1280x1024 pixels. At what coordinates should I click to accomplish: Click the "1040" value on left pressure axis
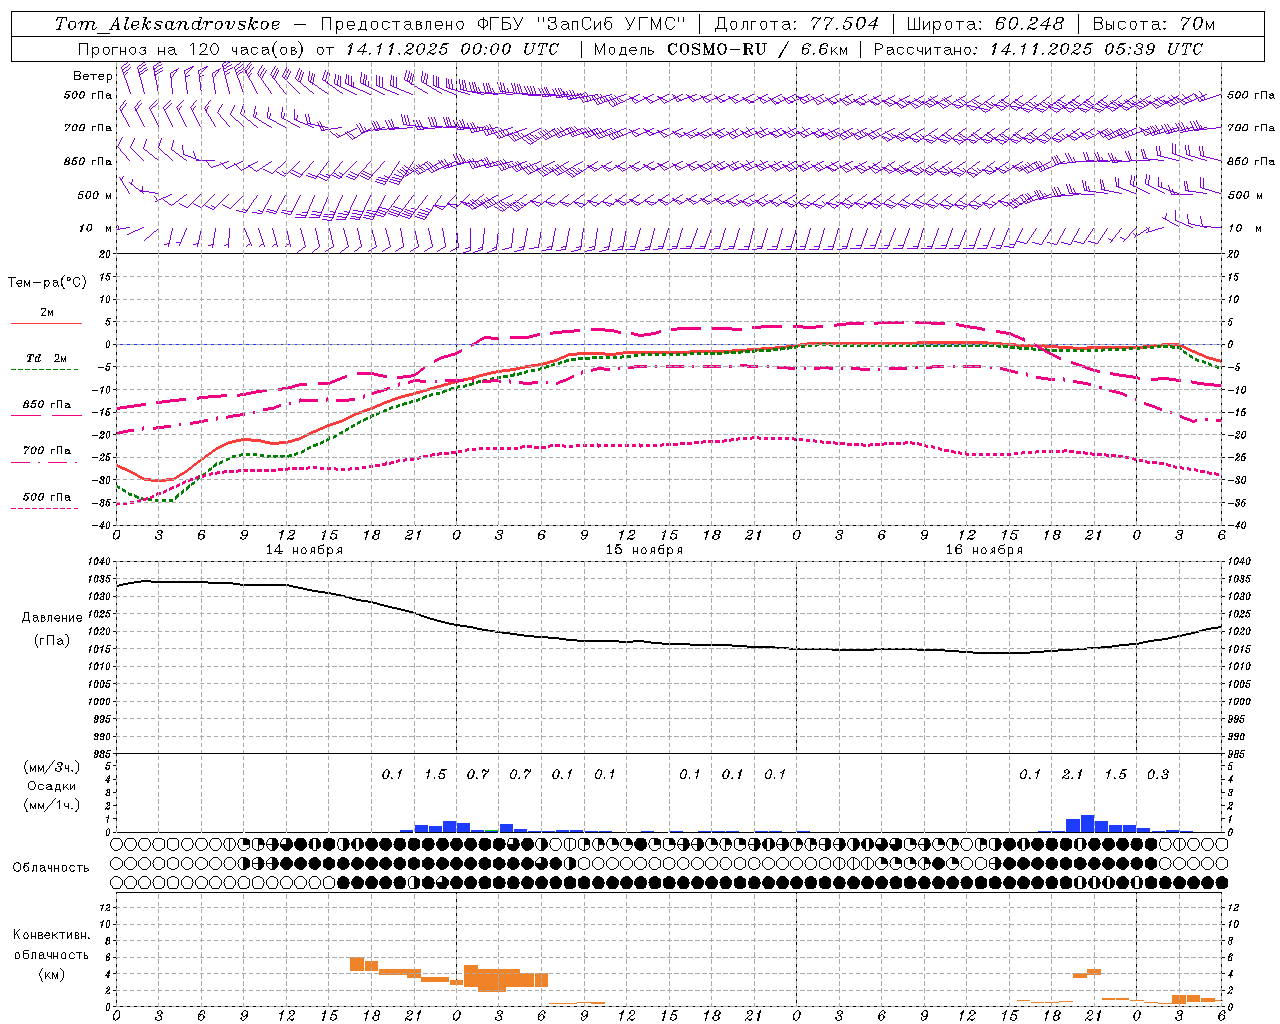click(101, 562)
